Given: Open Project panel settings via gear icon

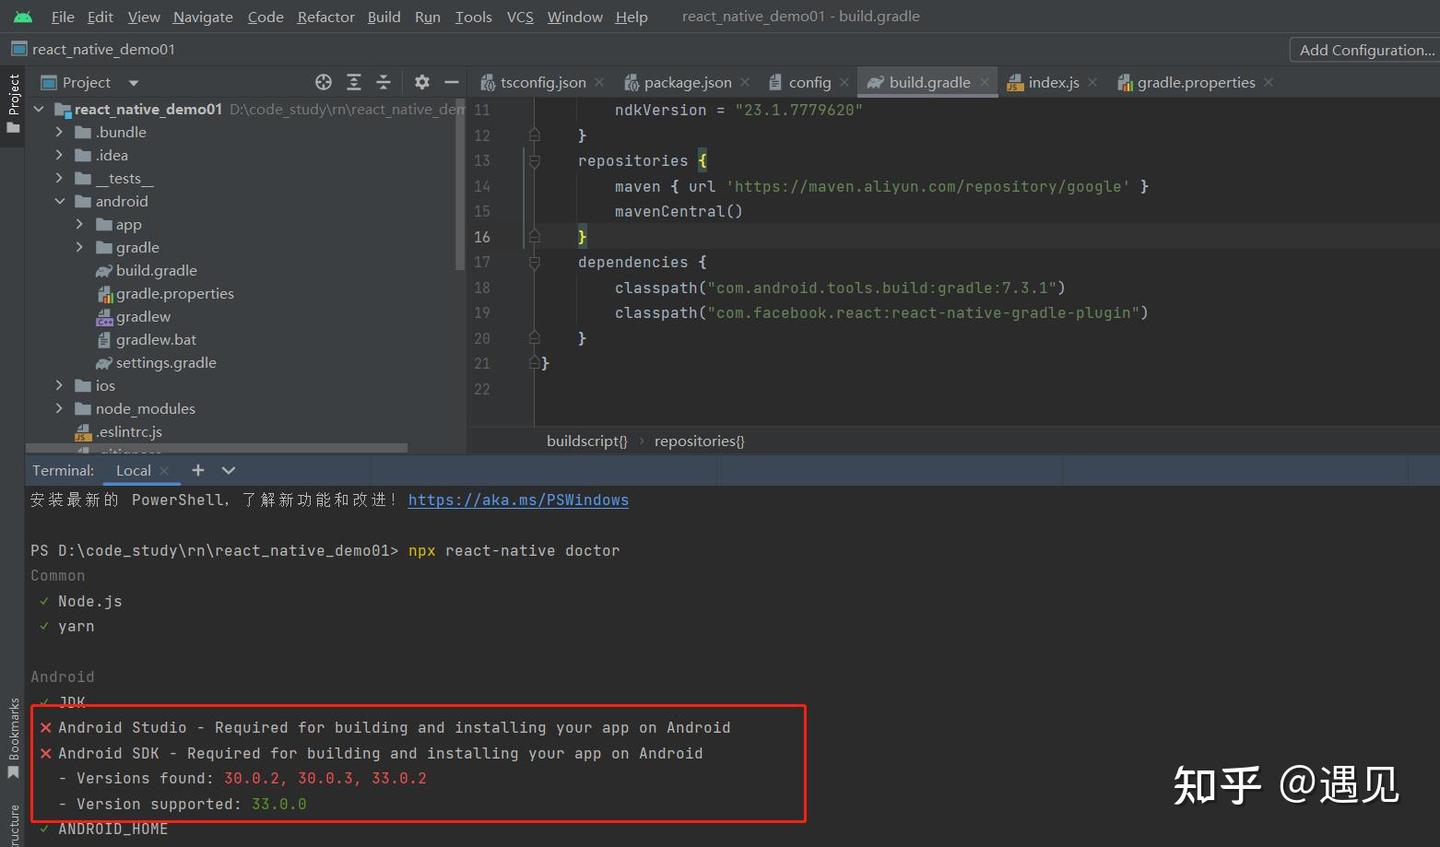Looking at the screenshot, I should pyautogui.click(x=421, y=82).
